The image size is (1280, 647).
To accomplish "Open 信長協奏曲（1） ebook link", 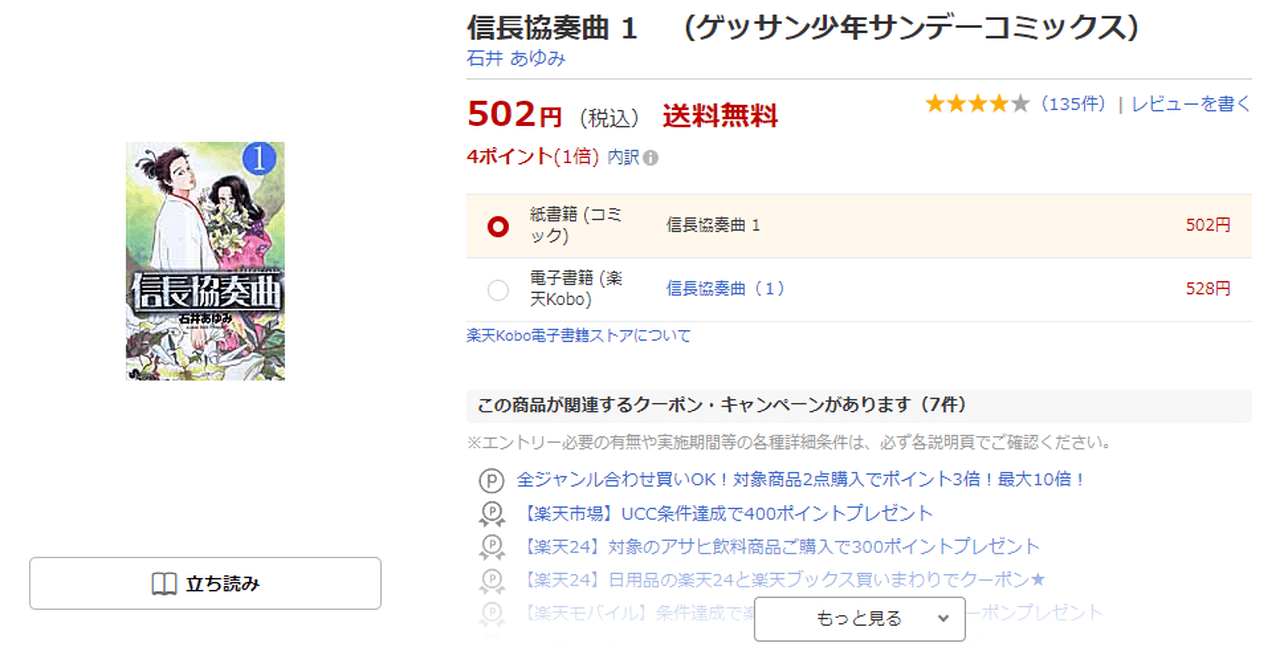I will [726, 289].
